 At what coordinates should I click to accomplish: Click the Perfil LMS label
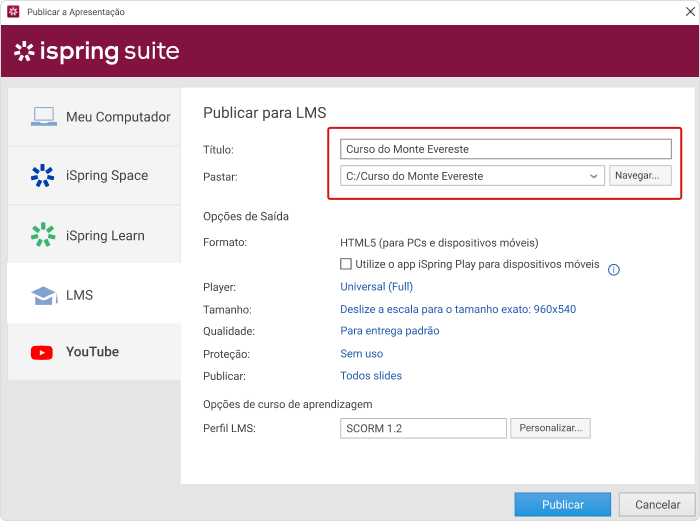click(x=229, y=429)
